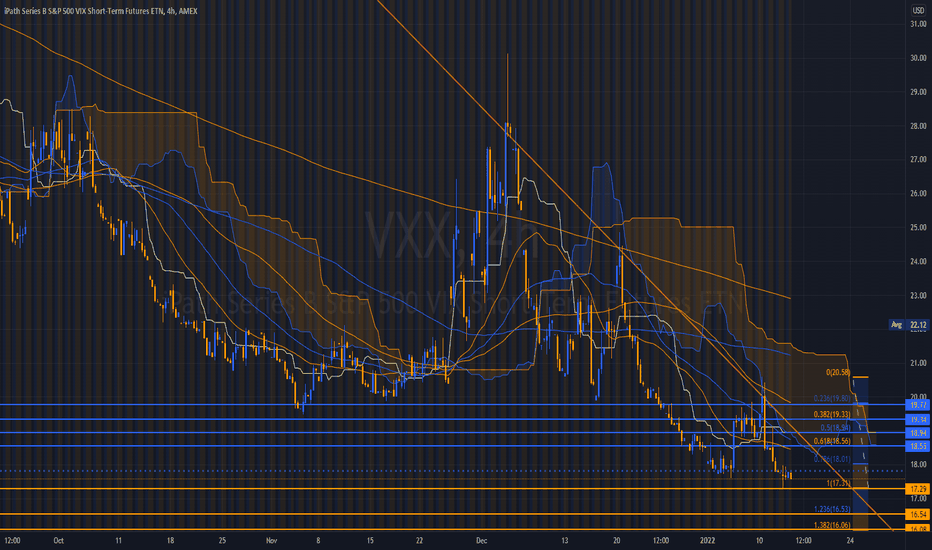Click Nov on the time axis
Viewport: 932px width, 550px height.
pos(272,540)
